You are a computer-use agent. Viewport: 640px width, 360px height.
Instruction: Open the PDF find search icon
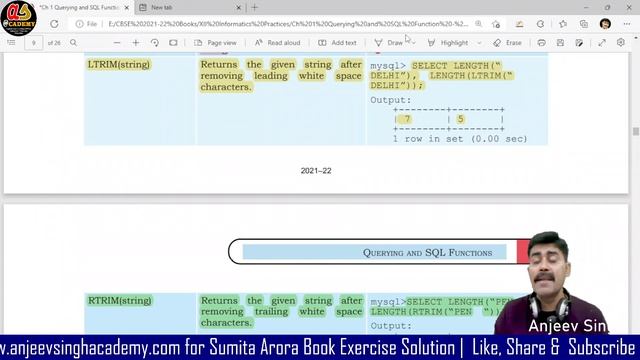pyautogui.click(x=73, y=42)
